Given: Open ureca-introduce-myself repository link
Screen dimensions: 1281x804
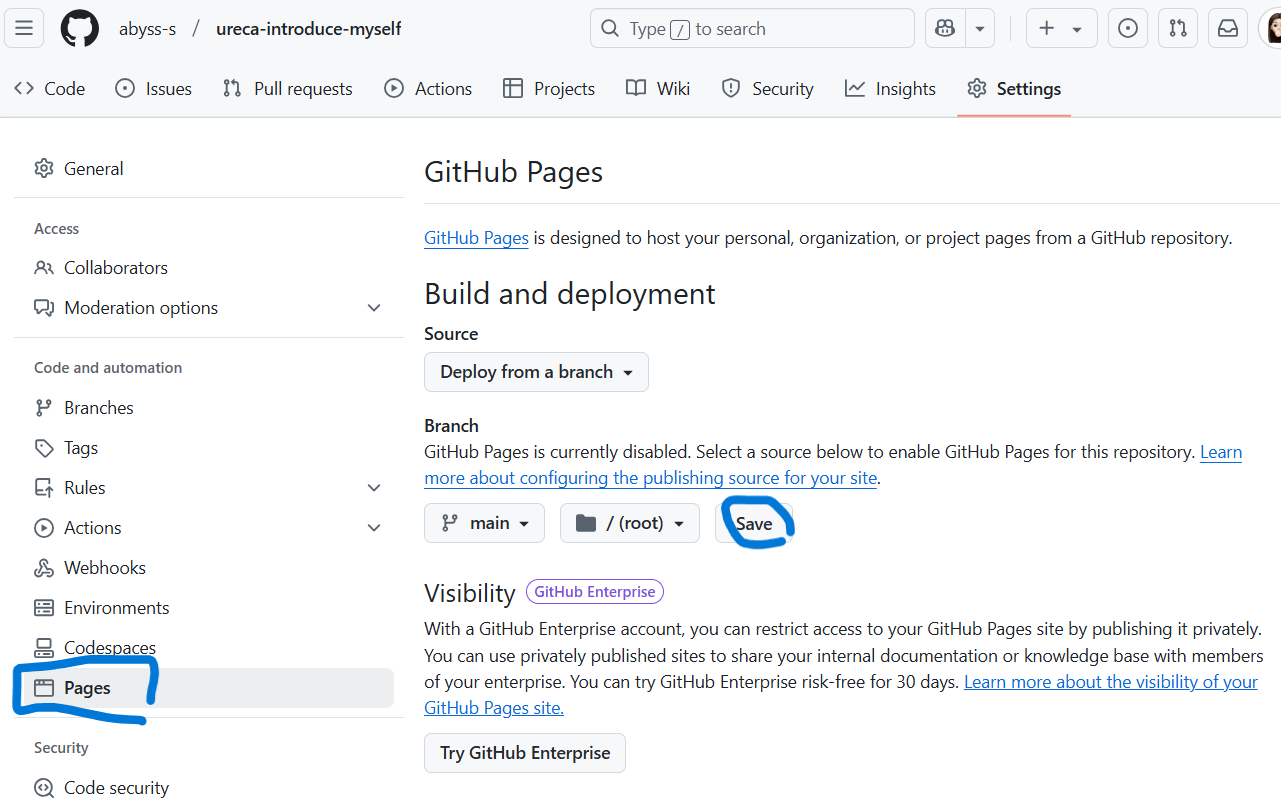Looking at the screenshot, I should (x=309, y=29).
